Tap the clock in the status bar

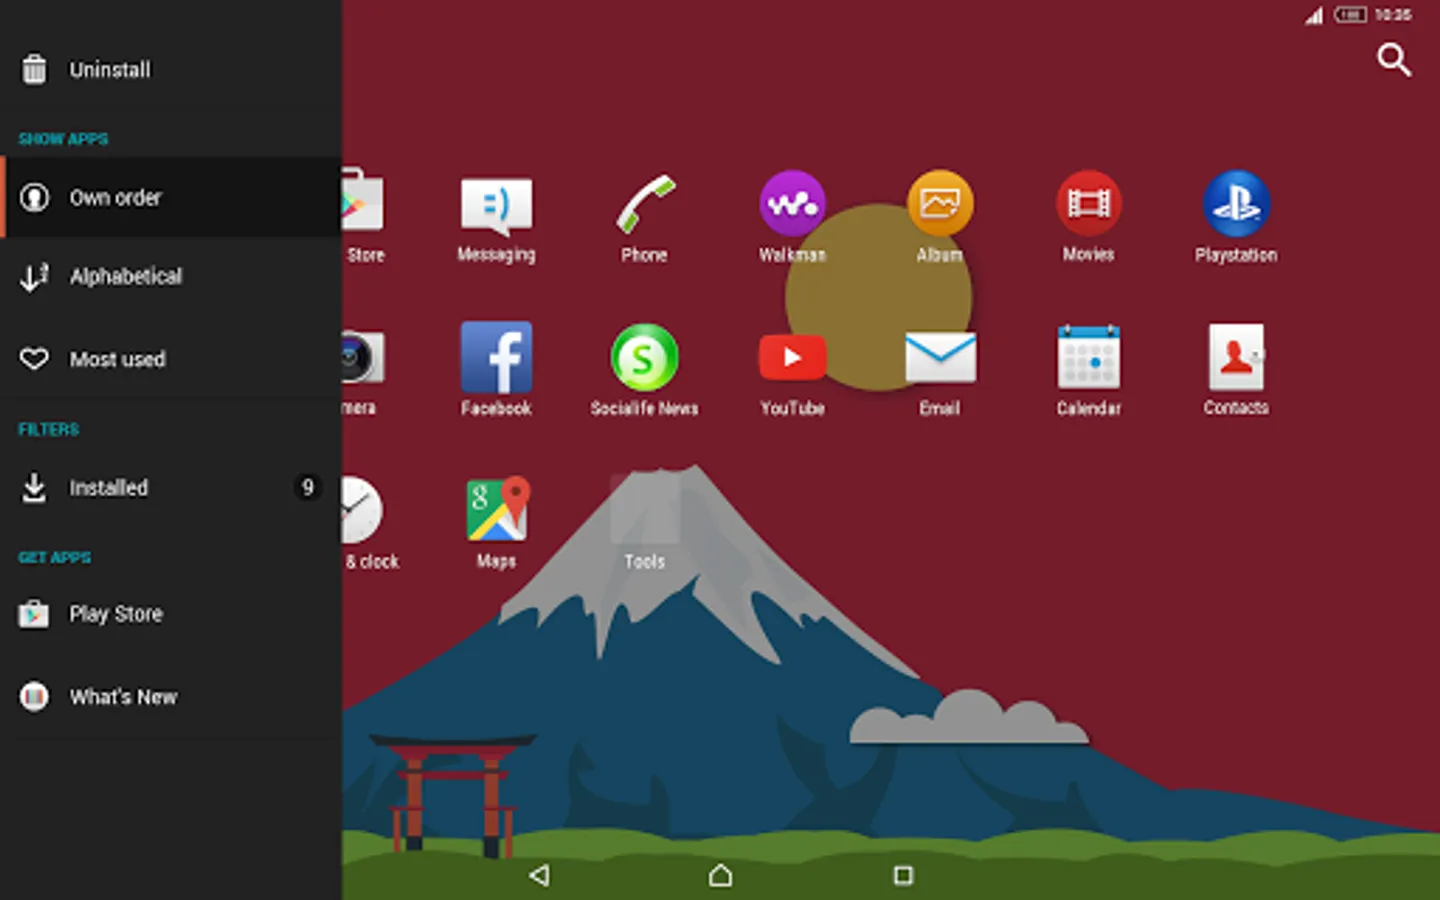pos(1393,14)
